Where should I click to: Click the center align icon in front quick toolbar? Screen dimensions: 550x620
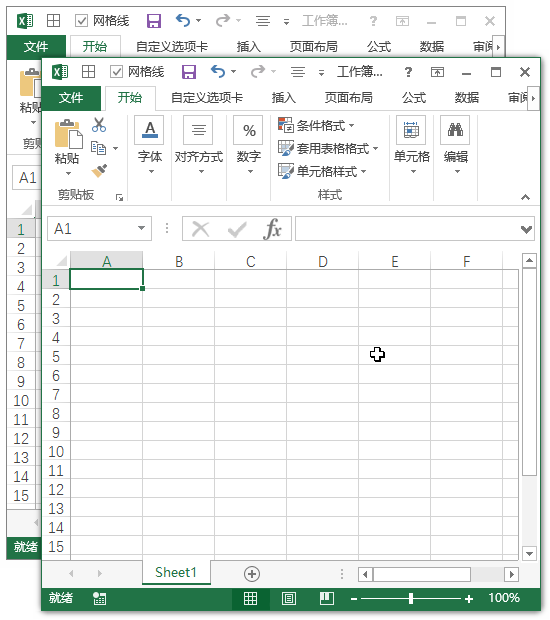click(x=298, y=72)
